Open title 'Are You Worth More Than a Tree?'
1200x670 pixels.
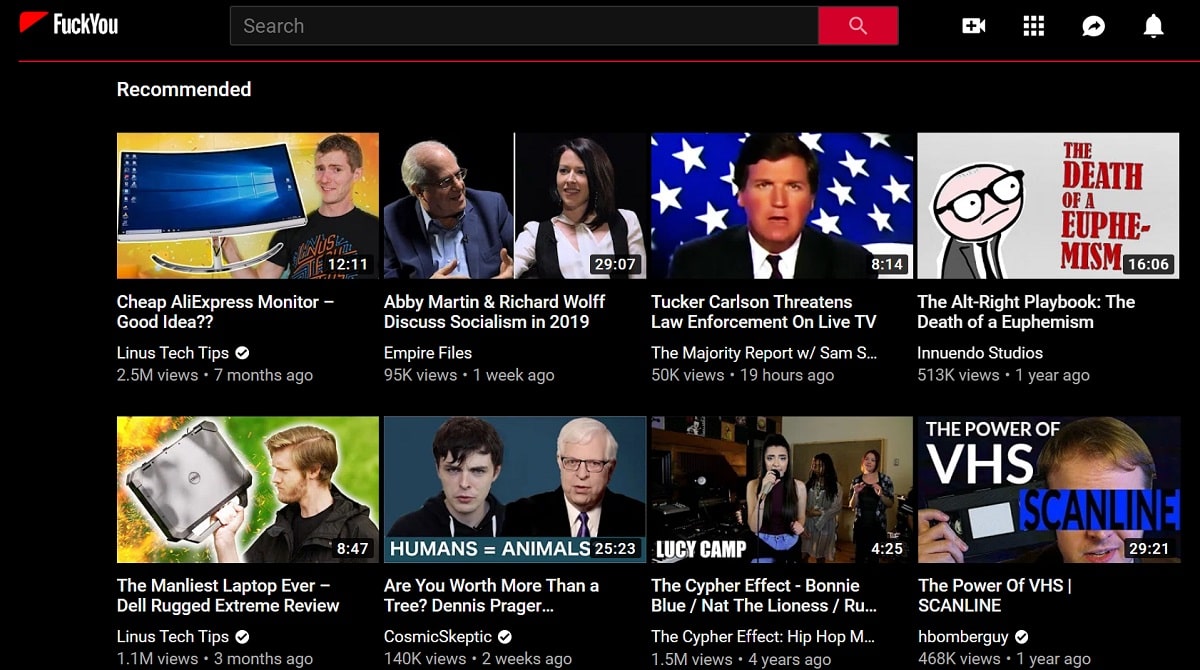point(491,596)
